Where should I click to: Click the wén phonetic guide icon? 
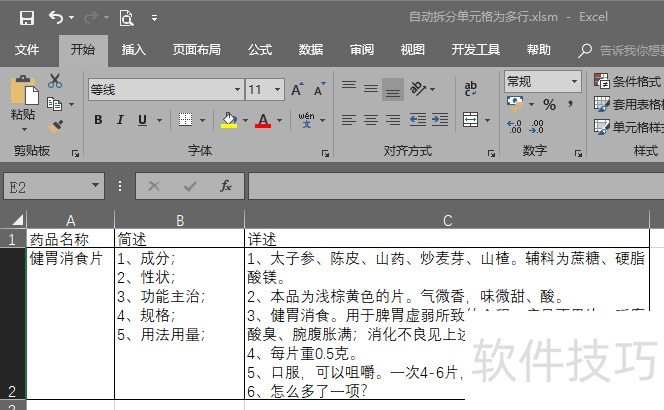pyautogui.click(x=306, y=120)
